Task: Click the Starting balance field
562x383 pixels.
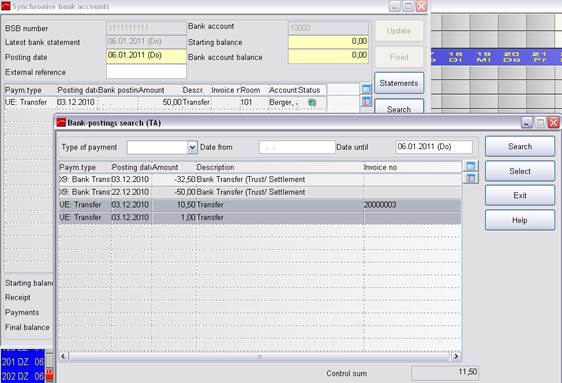Action: pyautogui.click(x=328, y=42)
